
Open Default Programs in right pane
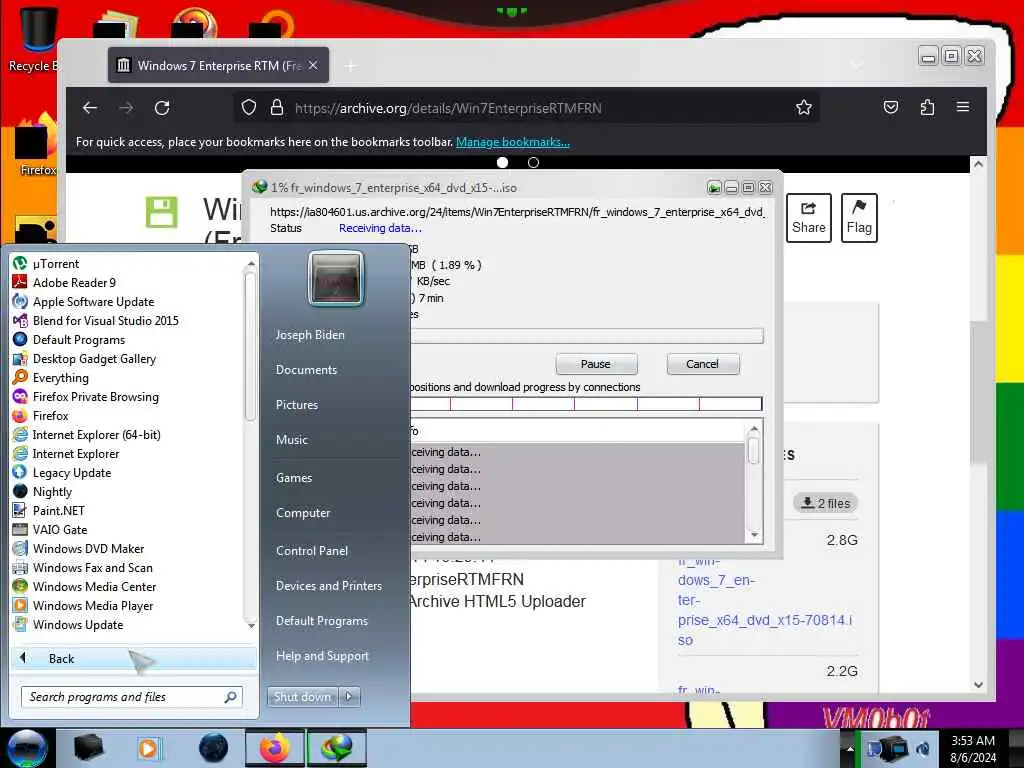(x=321, y=620)
